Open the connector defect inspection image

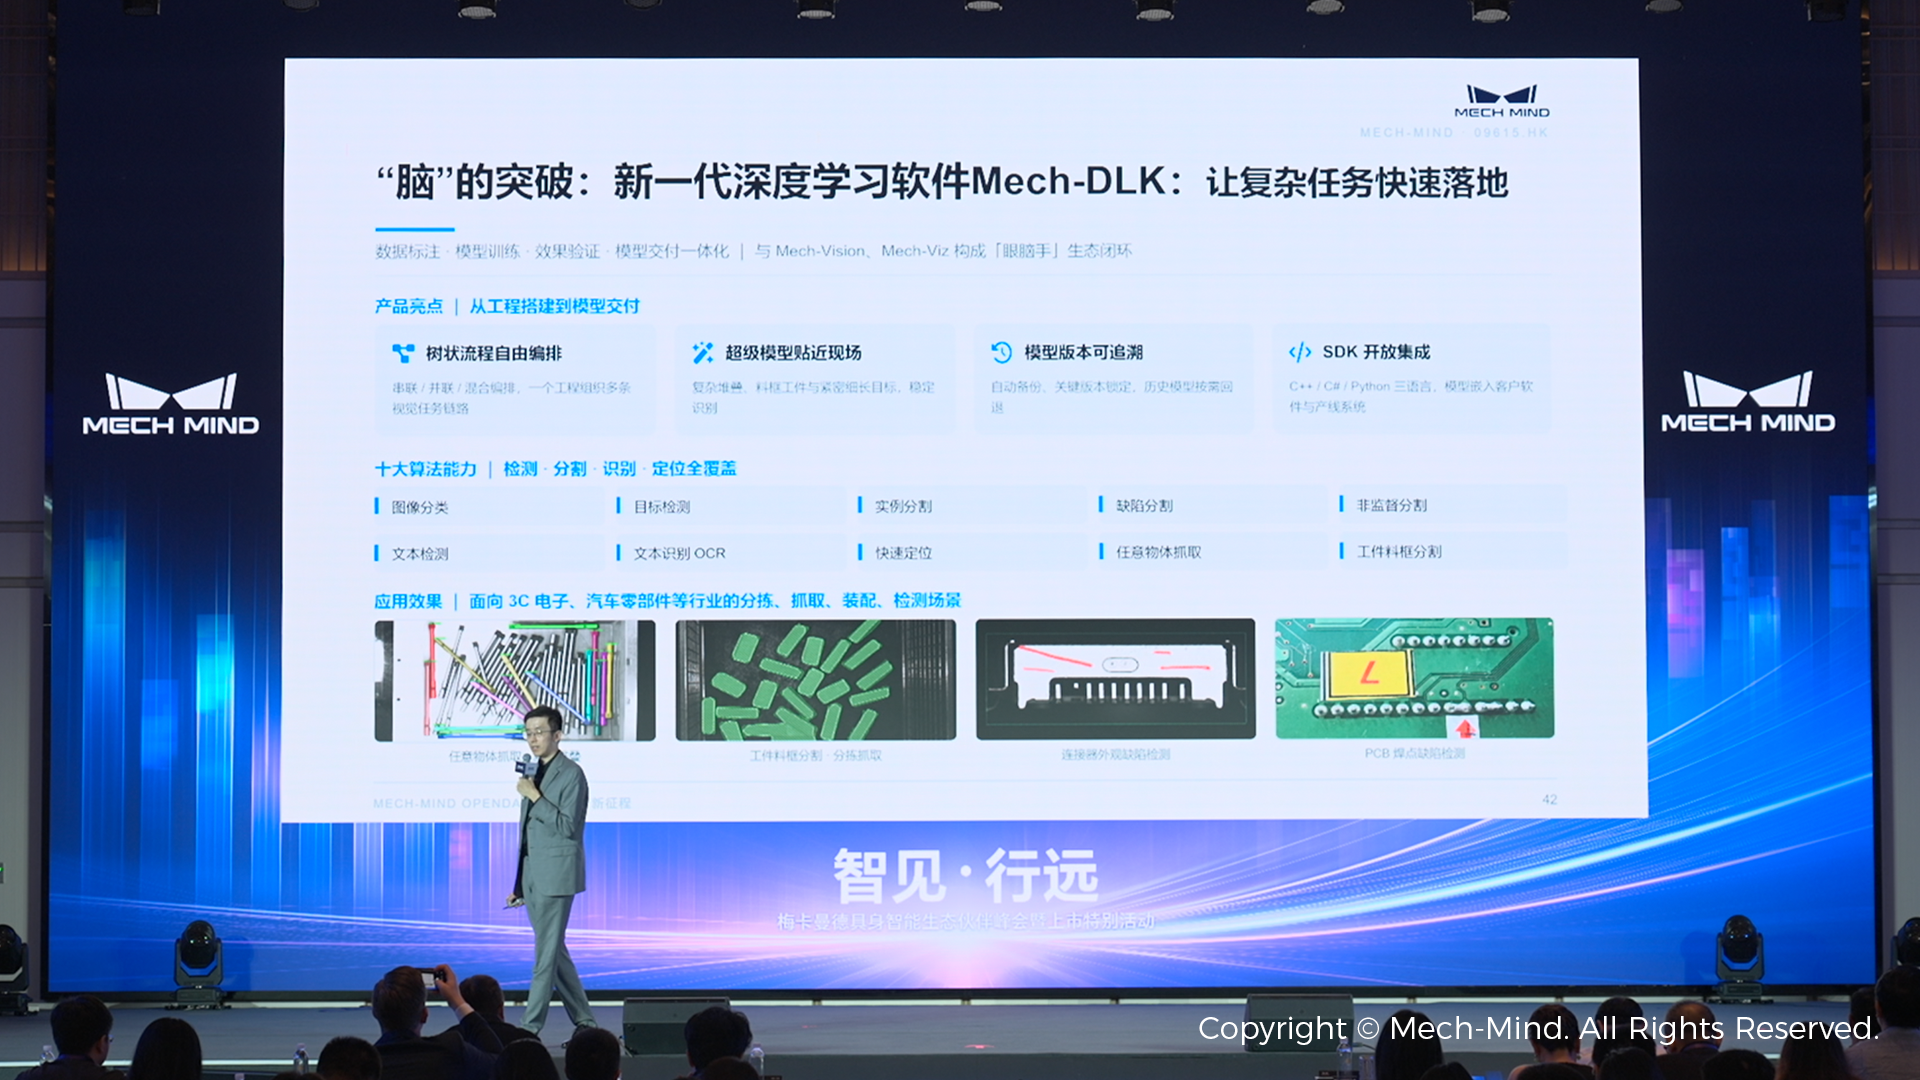click(x=1115, y=679)
